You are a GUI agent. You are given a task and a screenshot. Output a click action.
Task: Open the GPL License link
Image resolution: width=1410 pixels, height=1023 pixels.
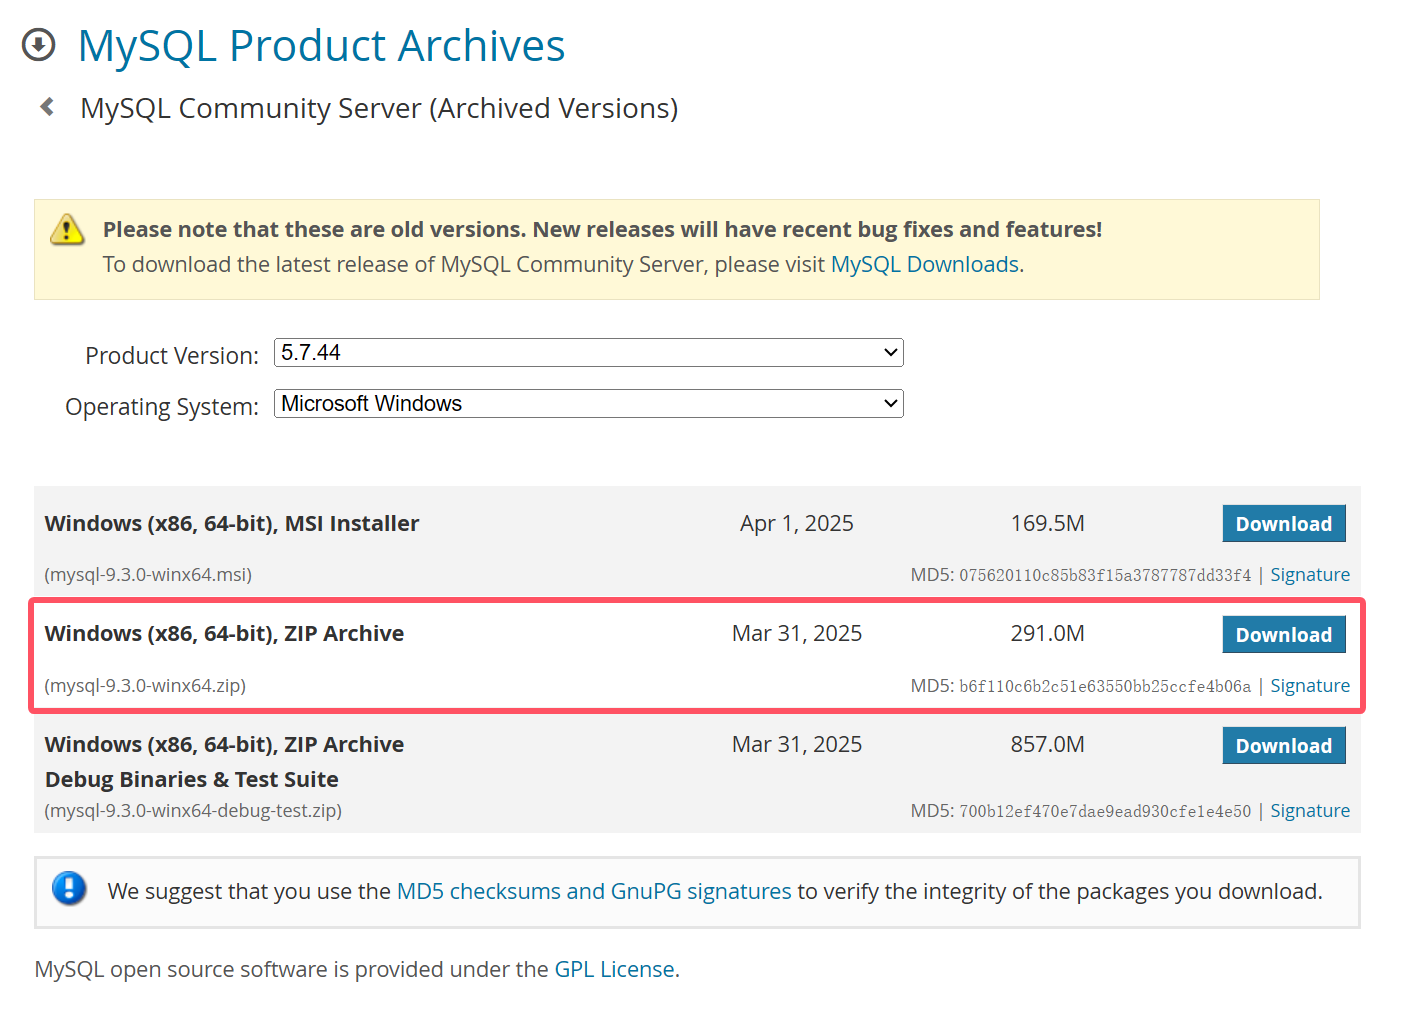(x=614, y=970)
